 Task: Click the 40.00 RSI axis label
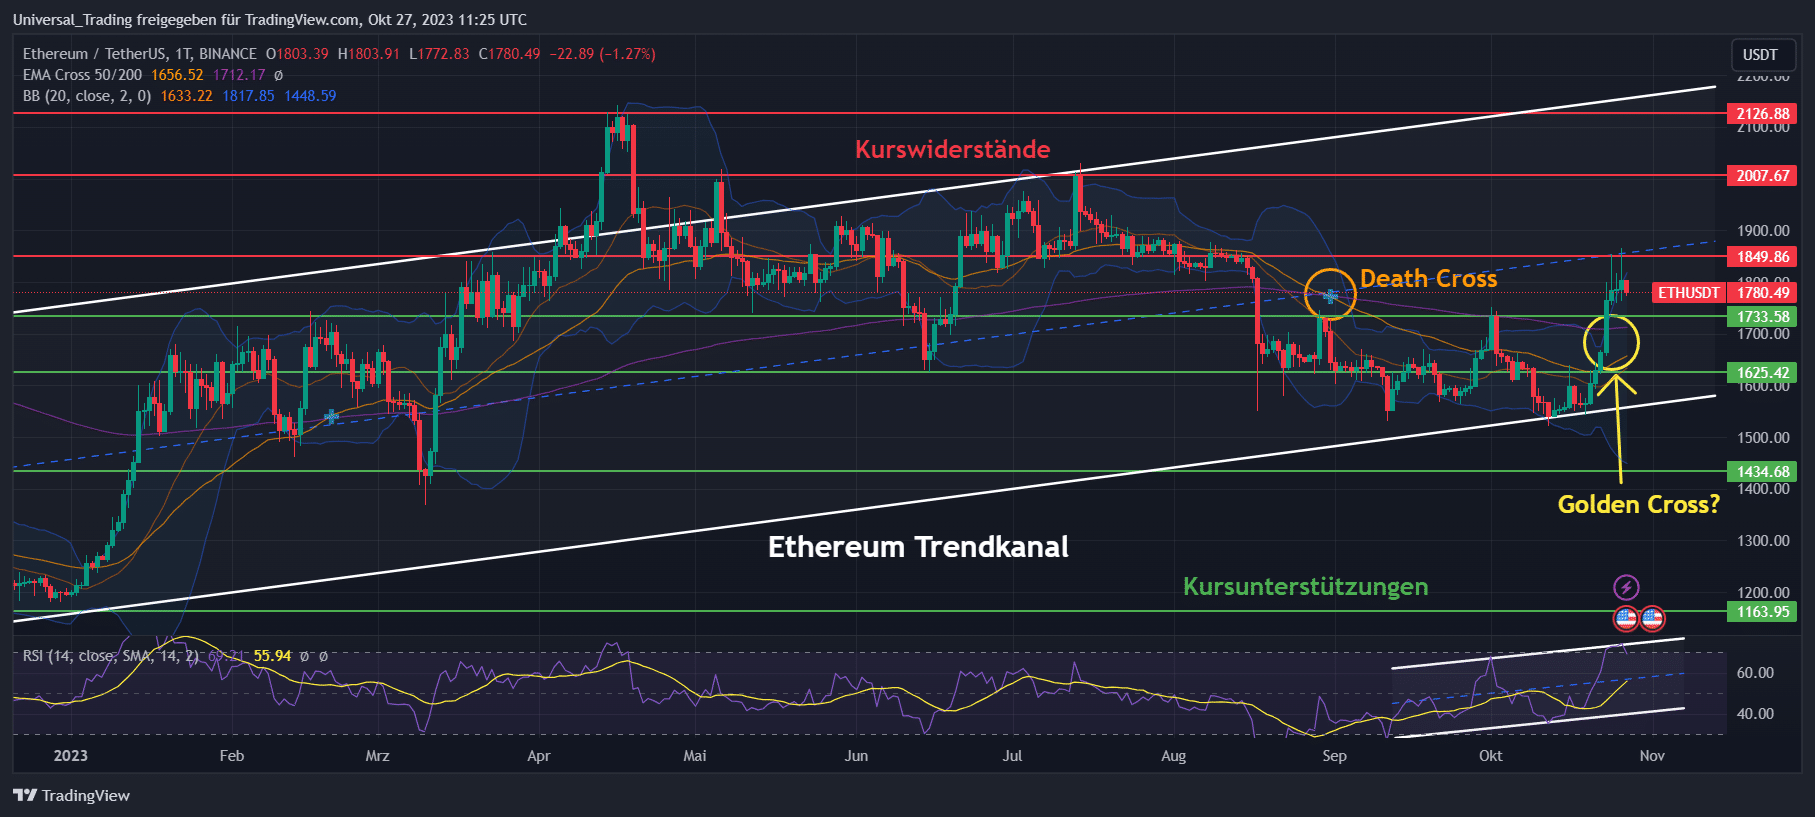click(x=1755, y=714)
